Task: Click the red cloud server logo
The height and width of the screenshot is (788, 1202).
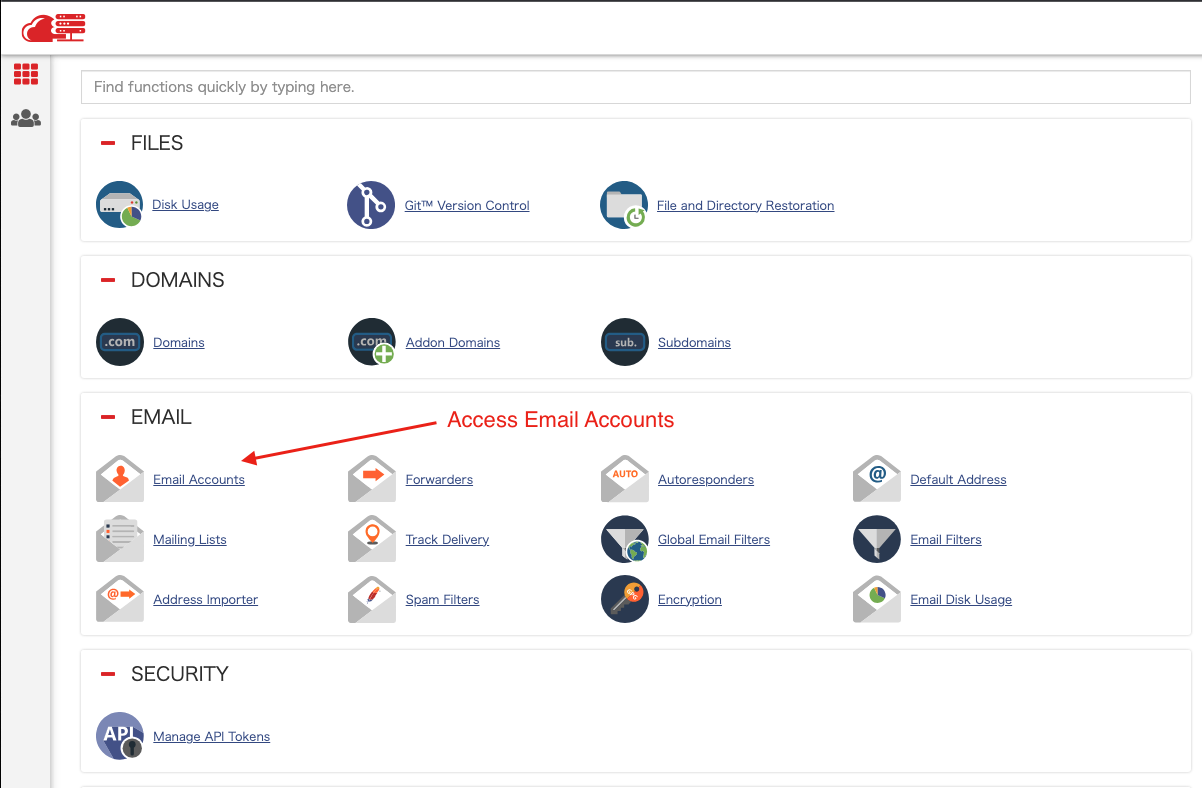Action: click(54, 28)
